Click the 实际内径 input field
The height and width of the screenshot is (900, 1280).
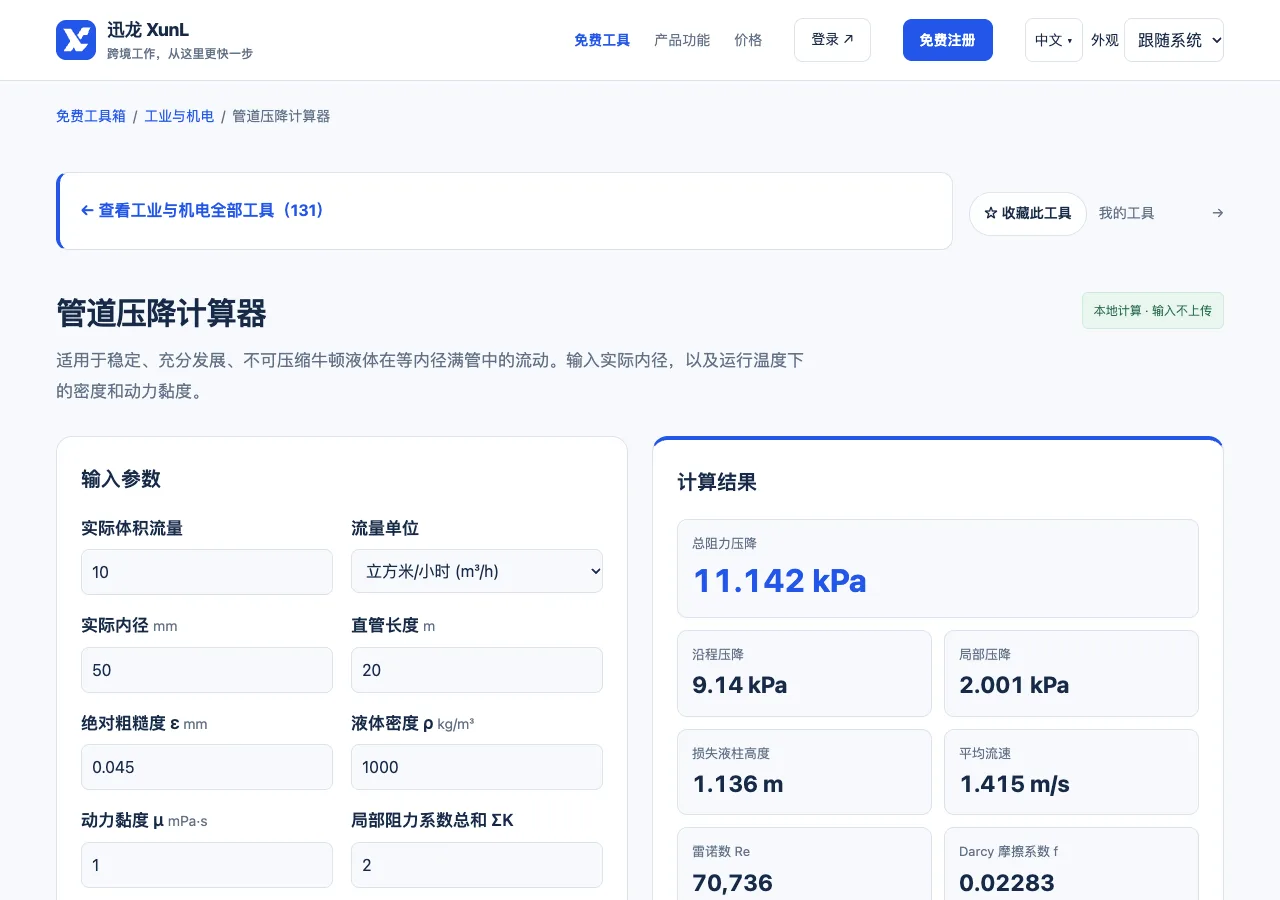207,670
